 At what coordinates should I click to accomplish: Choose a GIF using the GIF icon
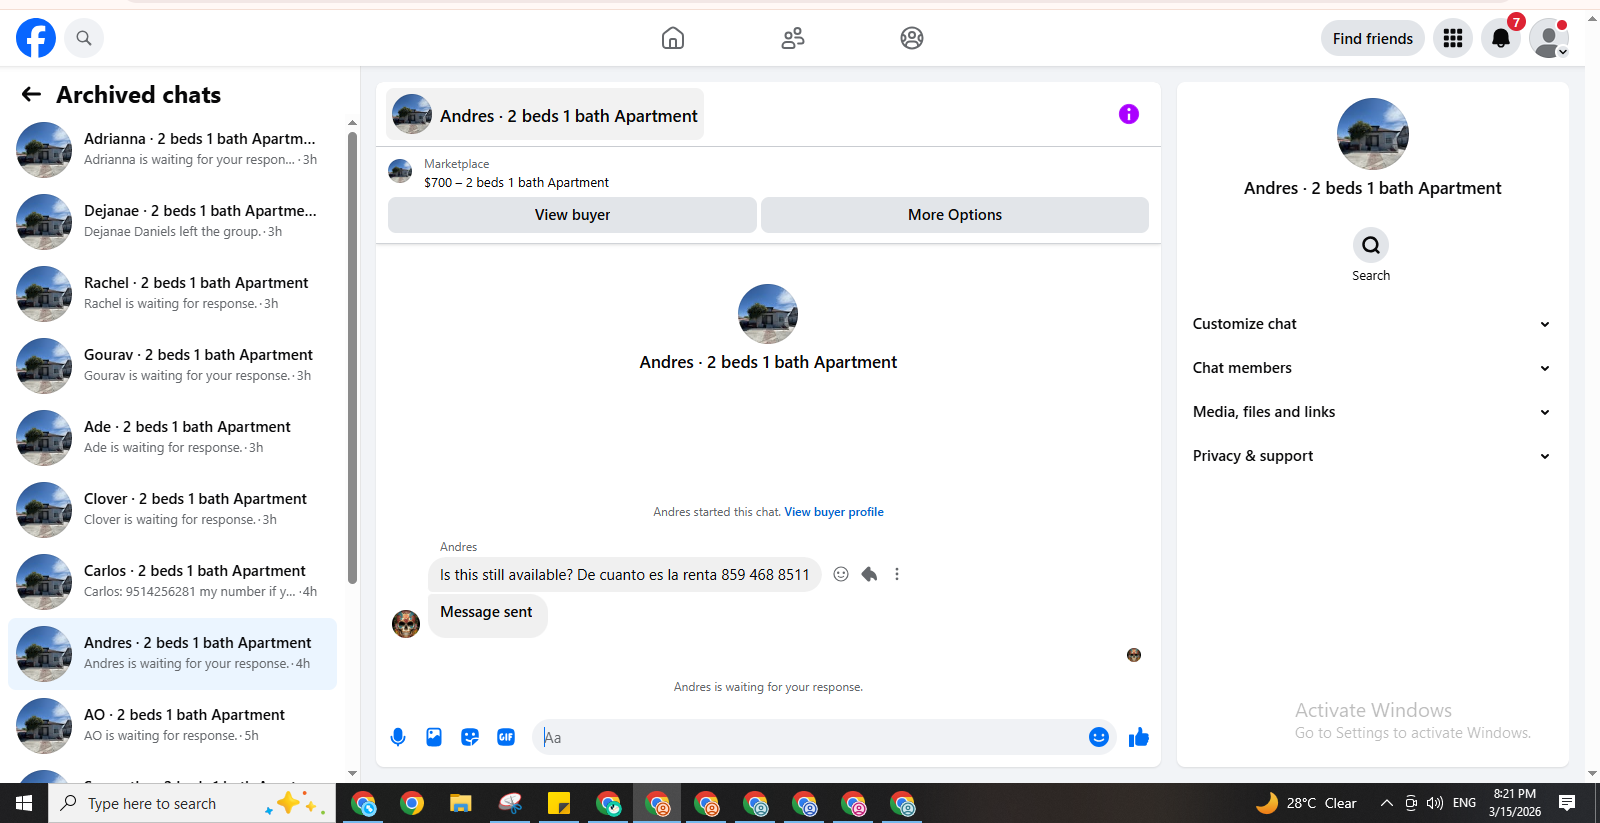tap(506, 737)
